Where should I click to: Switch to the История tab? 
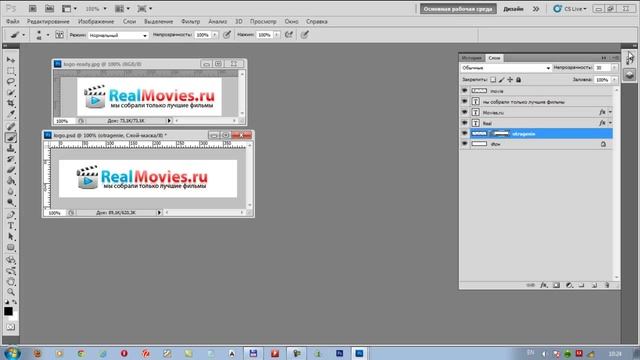click(472, 58)
